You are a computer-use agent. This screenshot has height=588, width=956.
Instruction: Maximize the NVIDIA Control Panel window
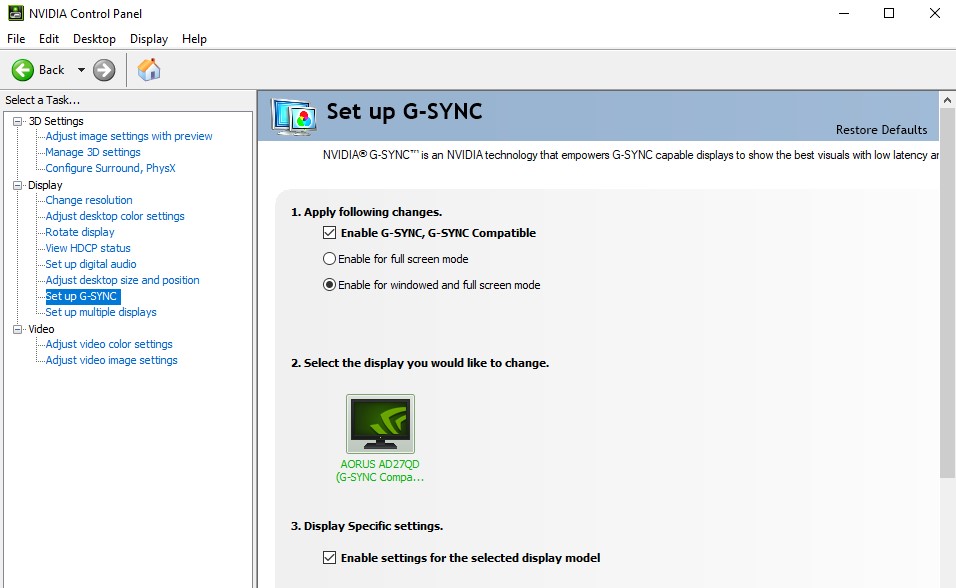tap(889, 14)
